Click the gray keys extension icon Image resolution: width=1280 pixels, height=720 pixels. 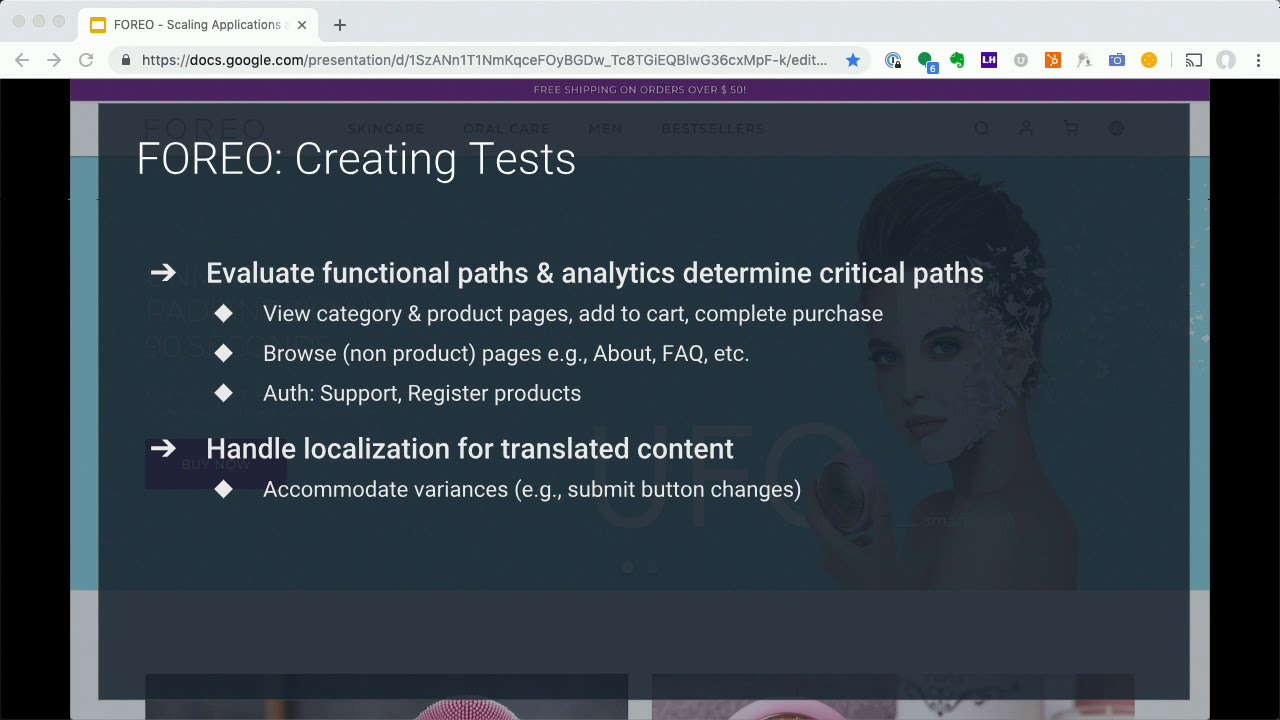click(x=1085, y=60)
